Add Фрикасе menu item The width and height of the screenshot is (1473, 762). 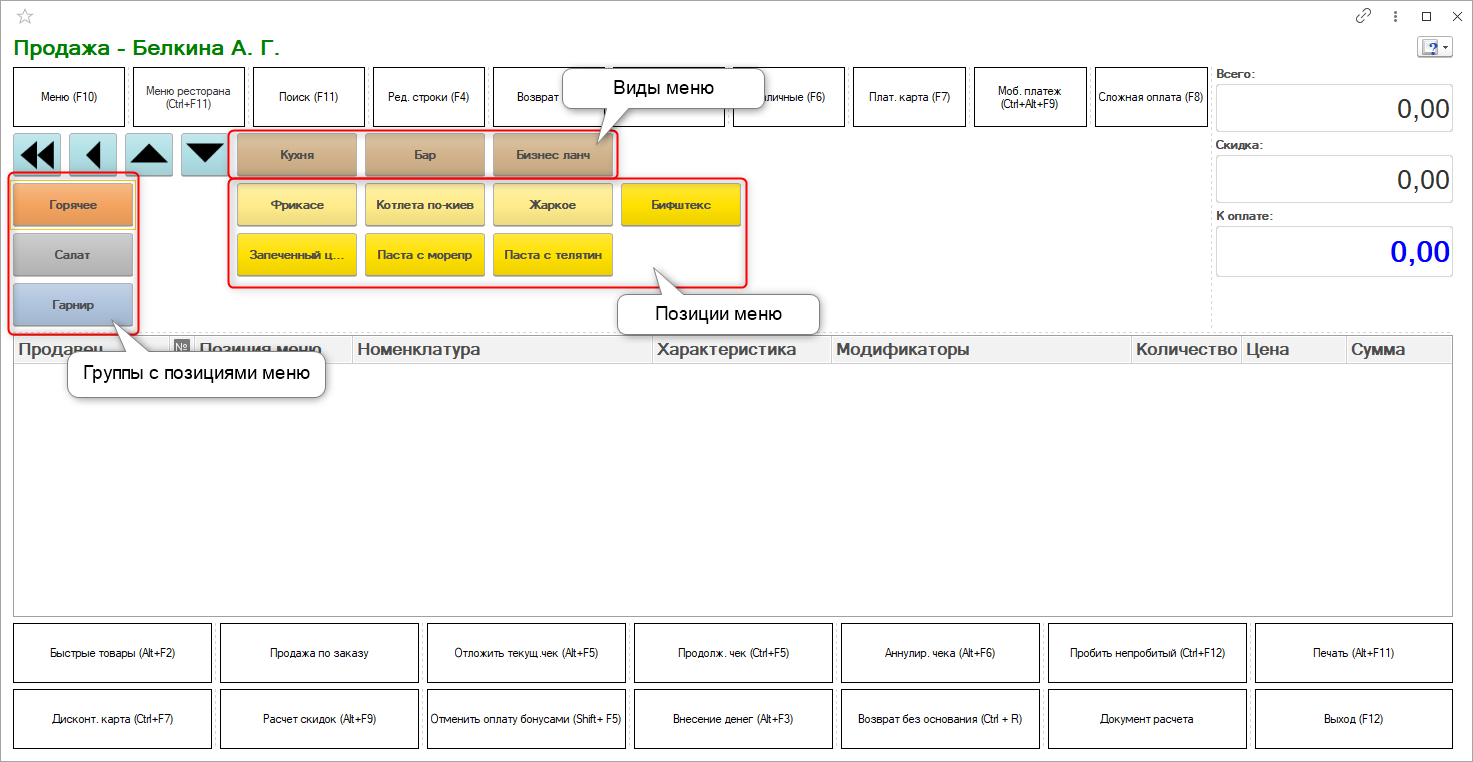(296, 205)
